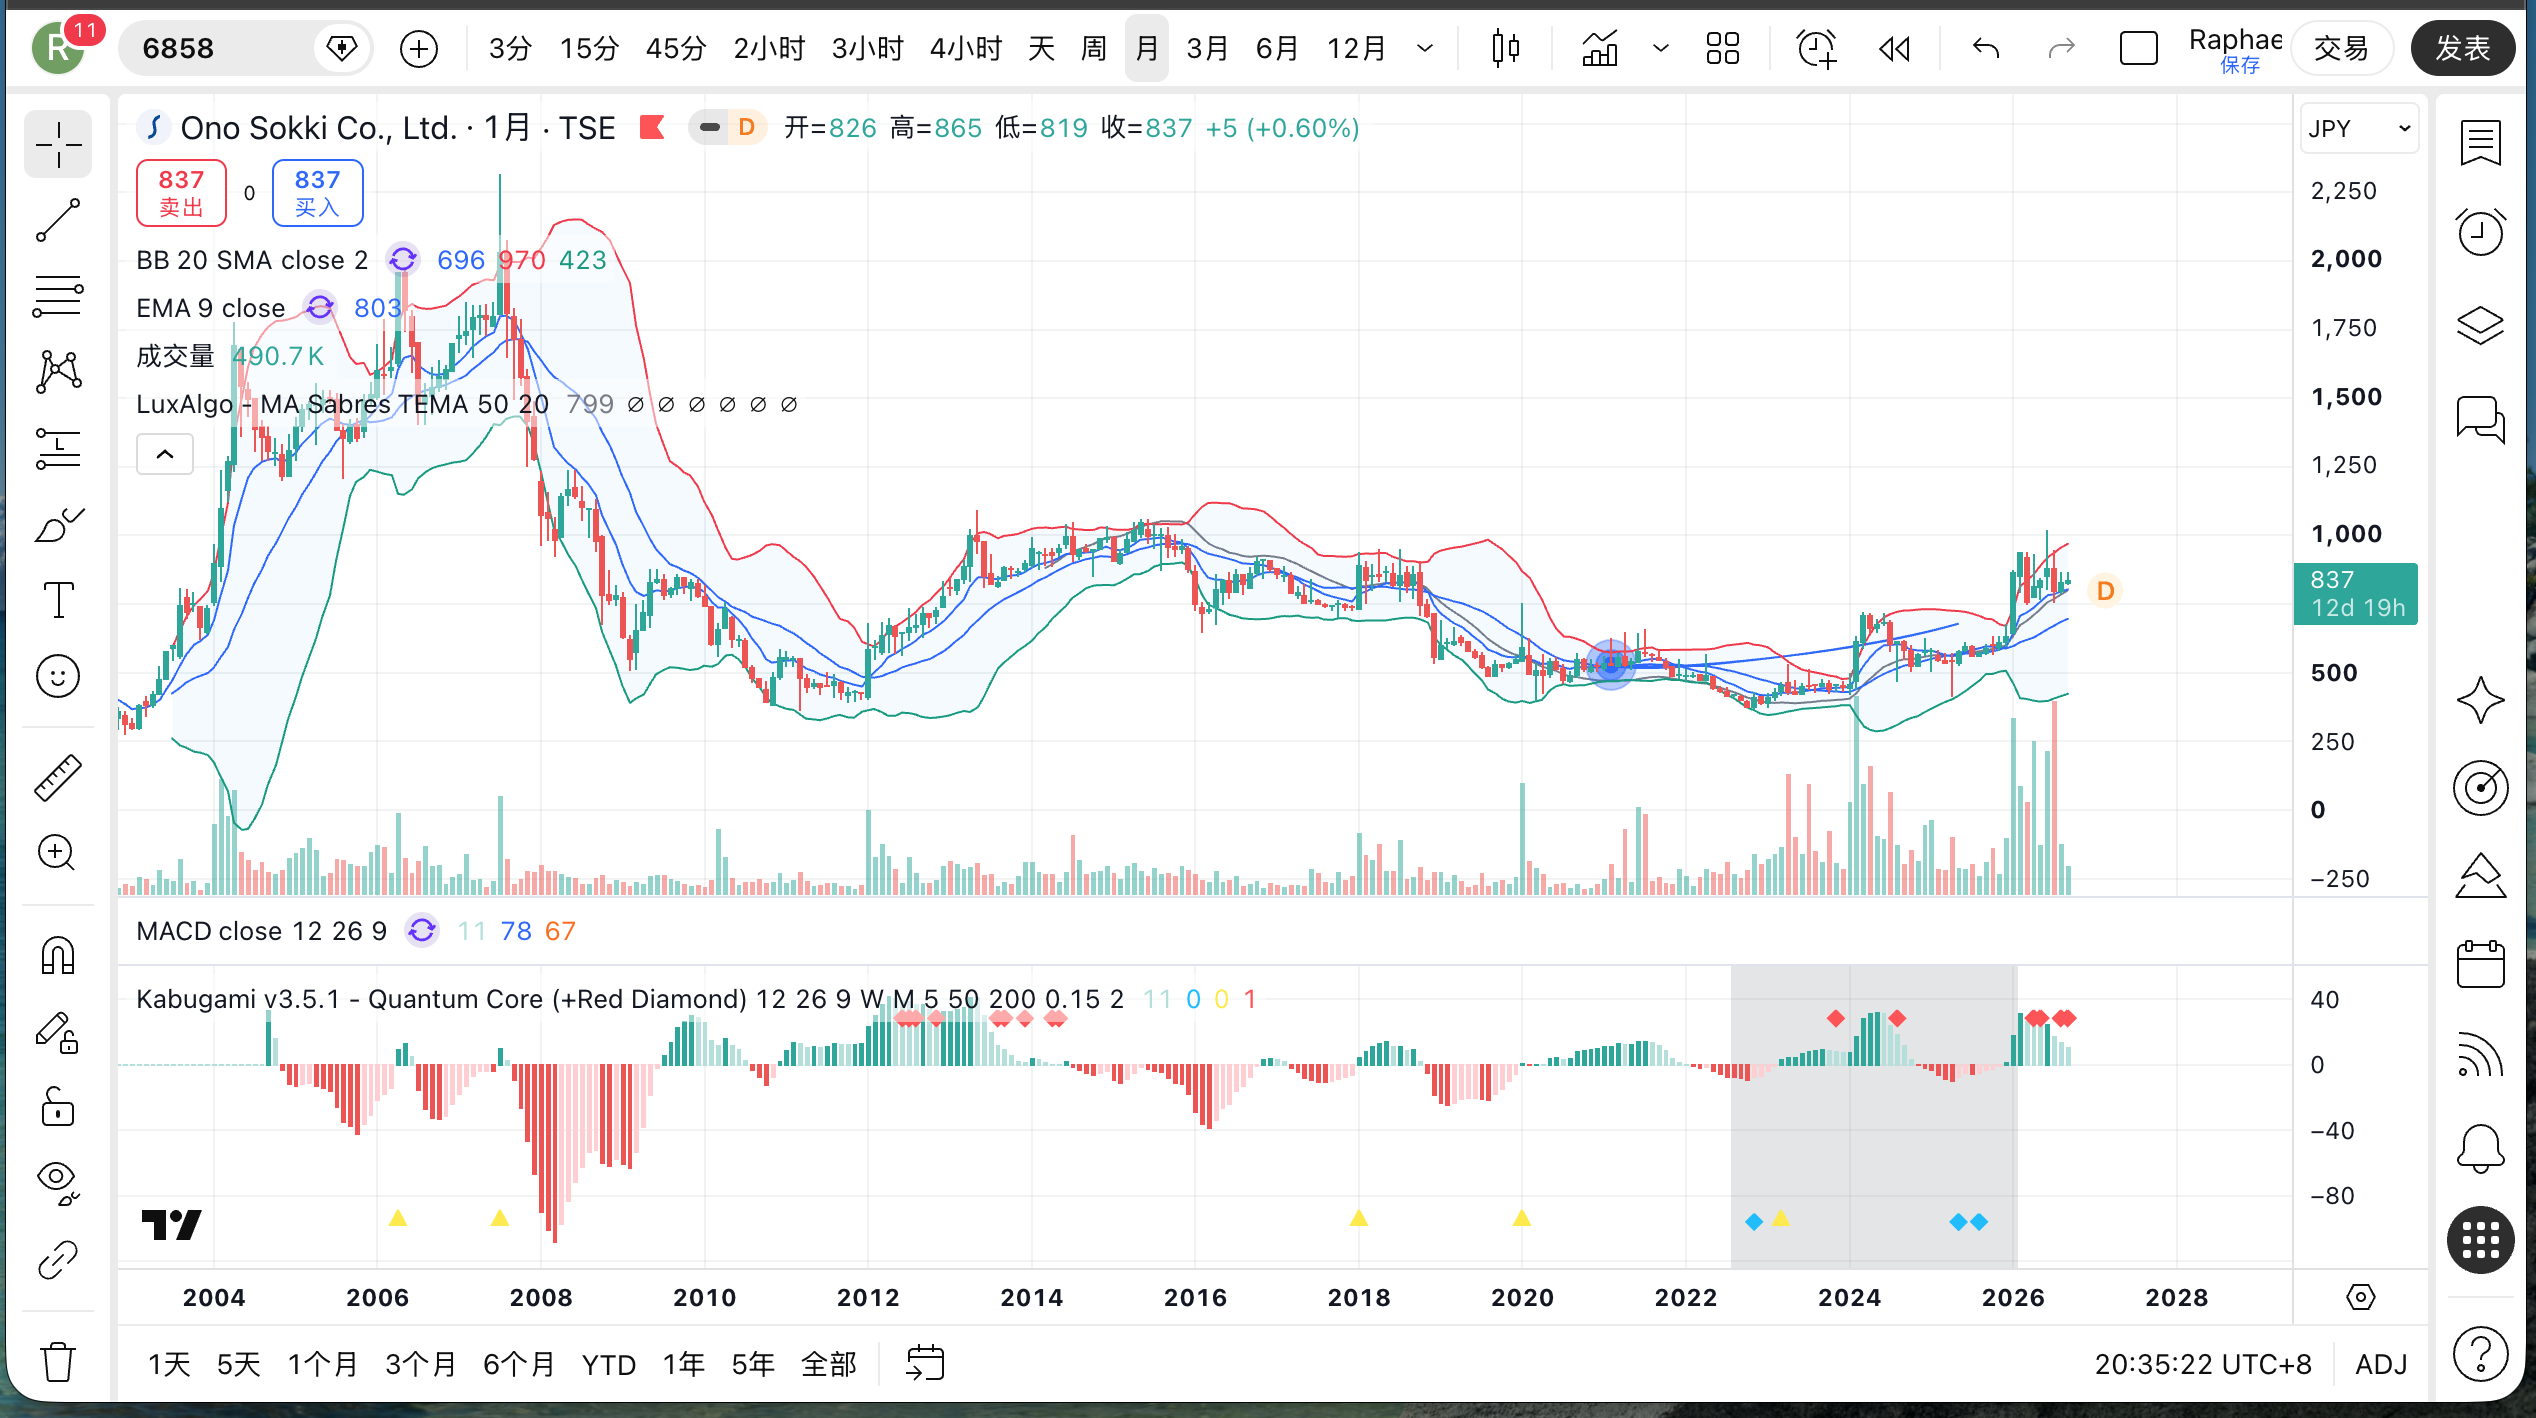Click the 交易 trade button
The width and height of the screenshot is (2536, 1418).
coord(2341,48)
